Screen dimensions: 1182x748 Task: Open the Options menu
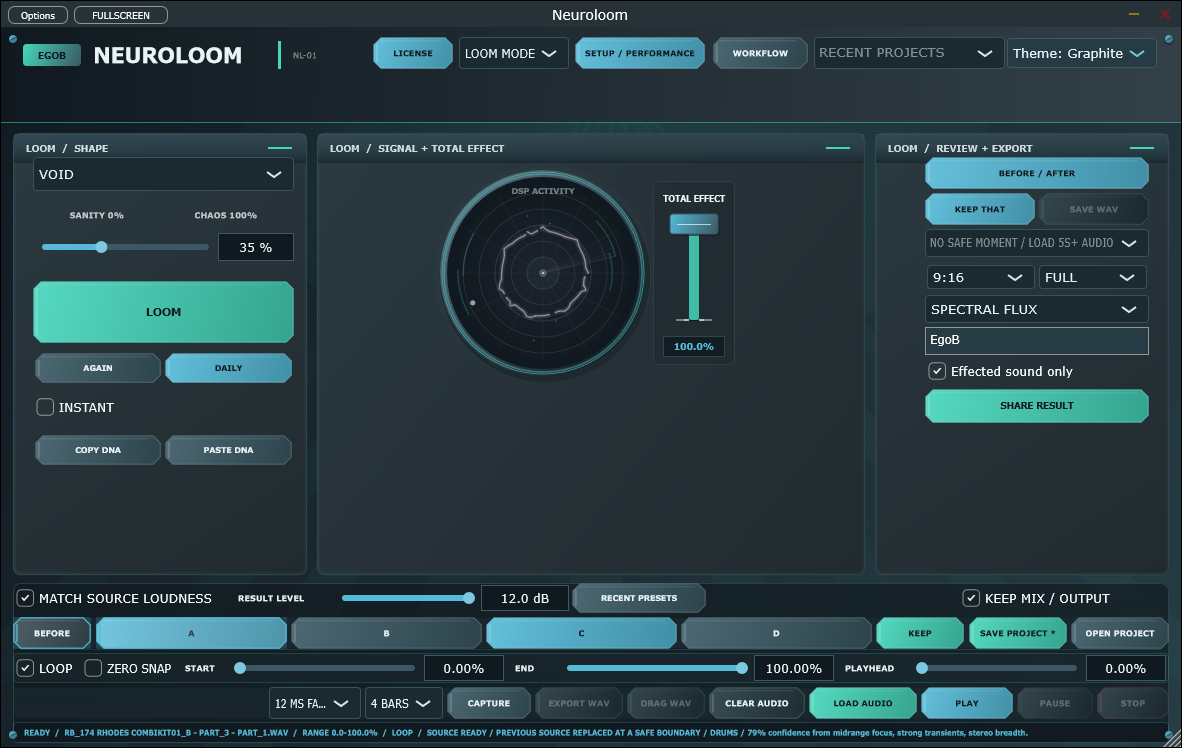(38, 15)
